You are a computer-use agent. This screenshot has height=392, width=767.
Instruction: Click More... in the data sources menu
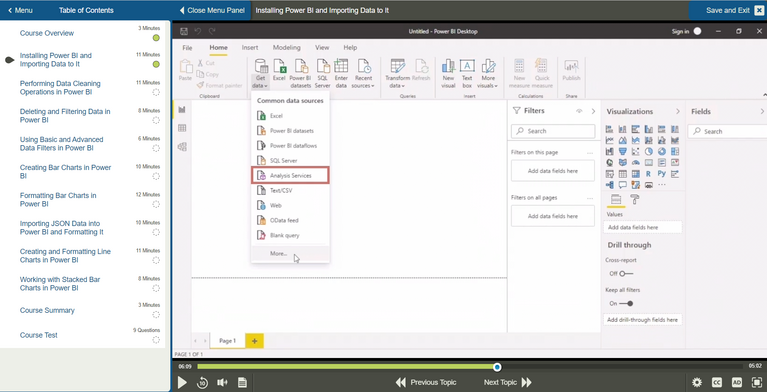pos(291,254)
